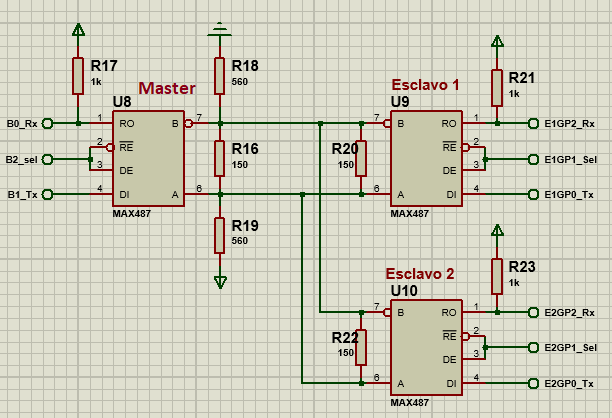Click the R17 reference label

104,66
